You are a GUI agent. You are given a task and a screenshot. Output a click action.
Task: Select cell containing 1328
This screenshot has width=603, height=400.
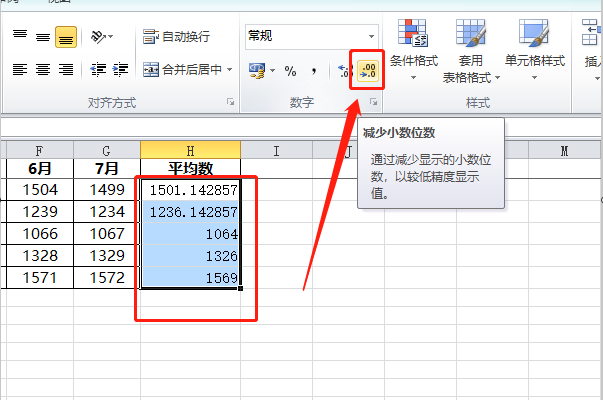[x=40, y=255]
